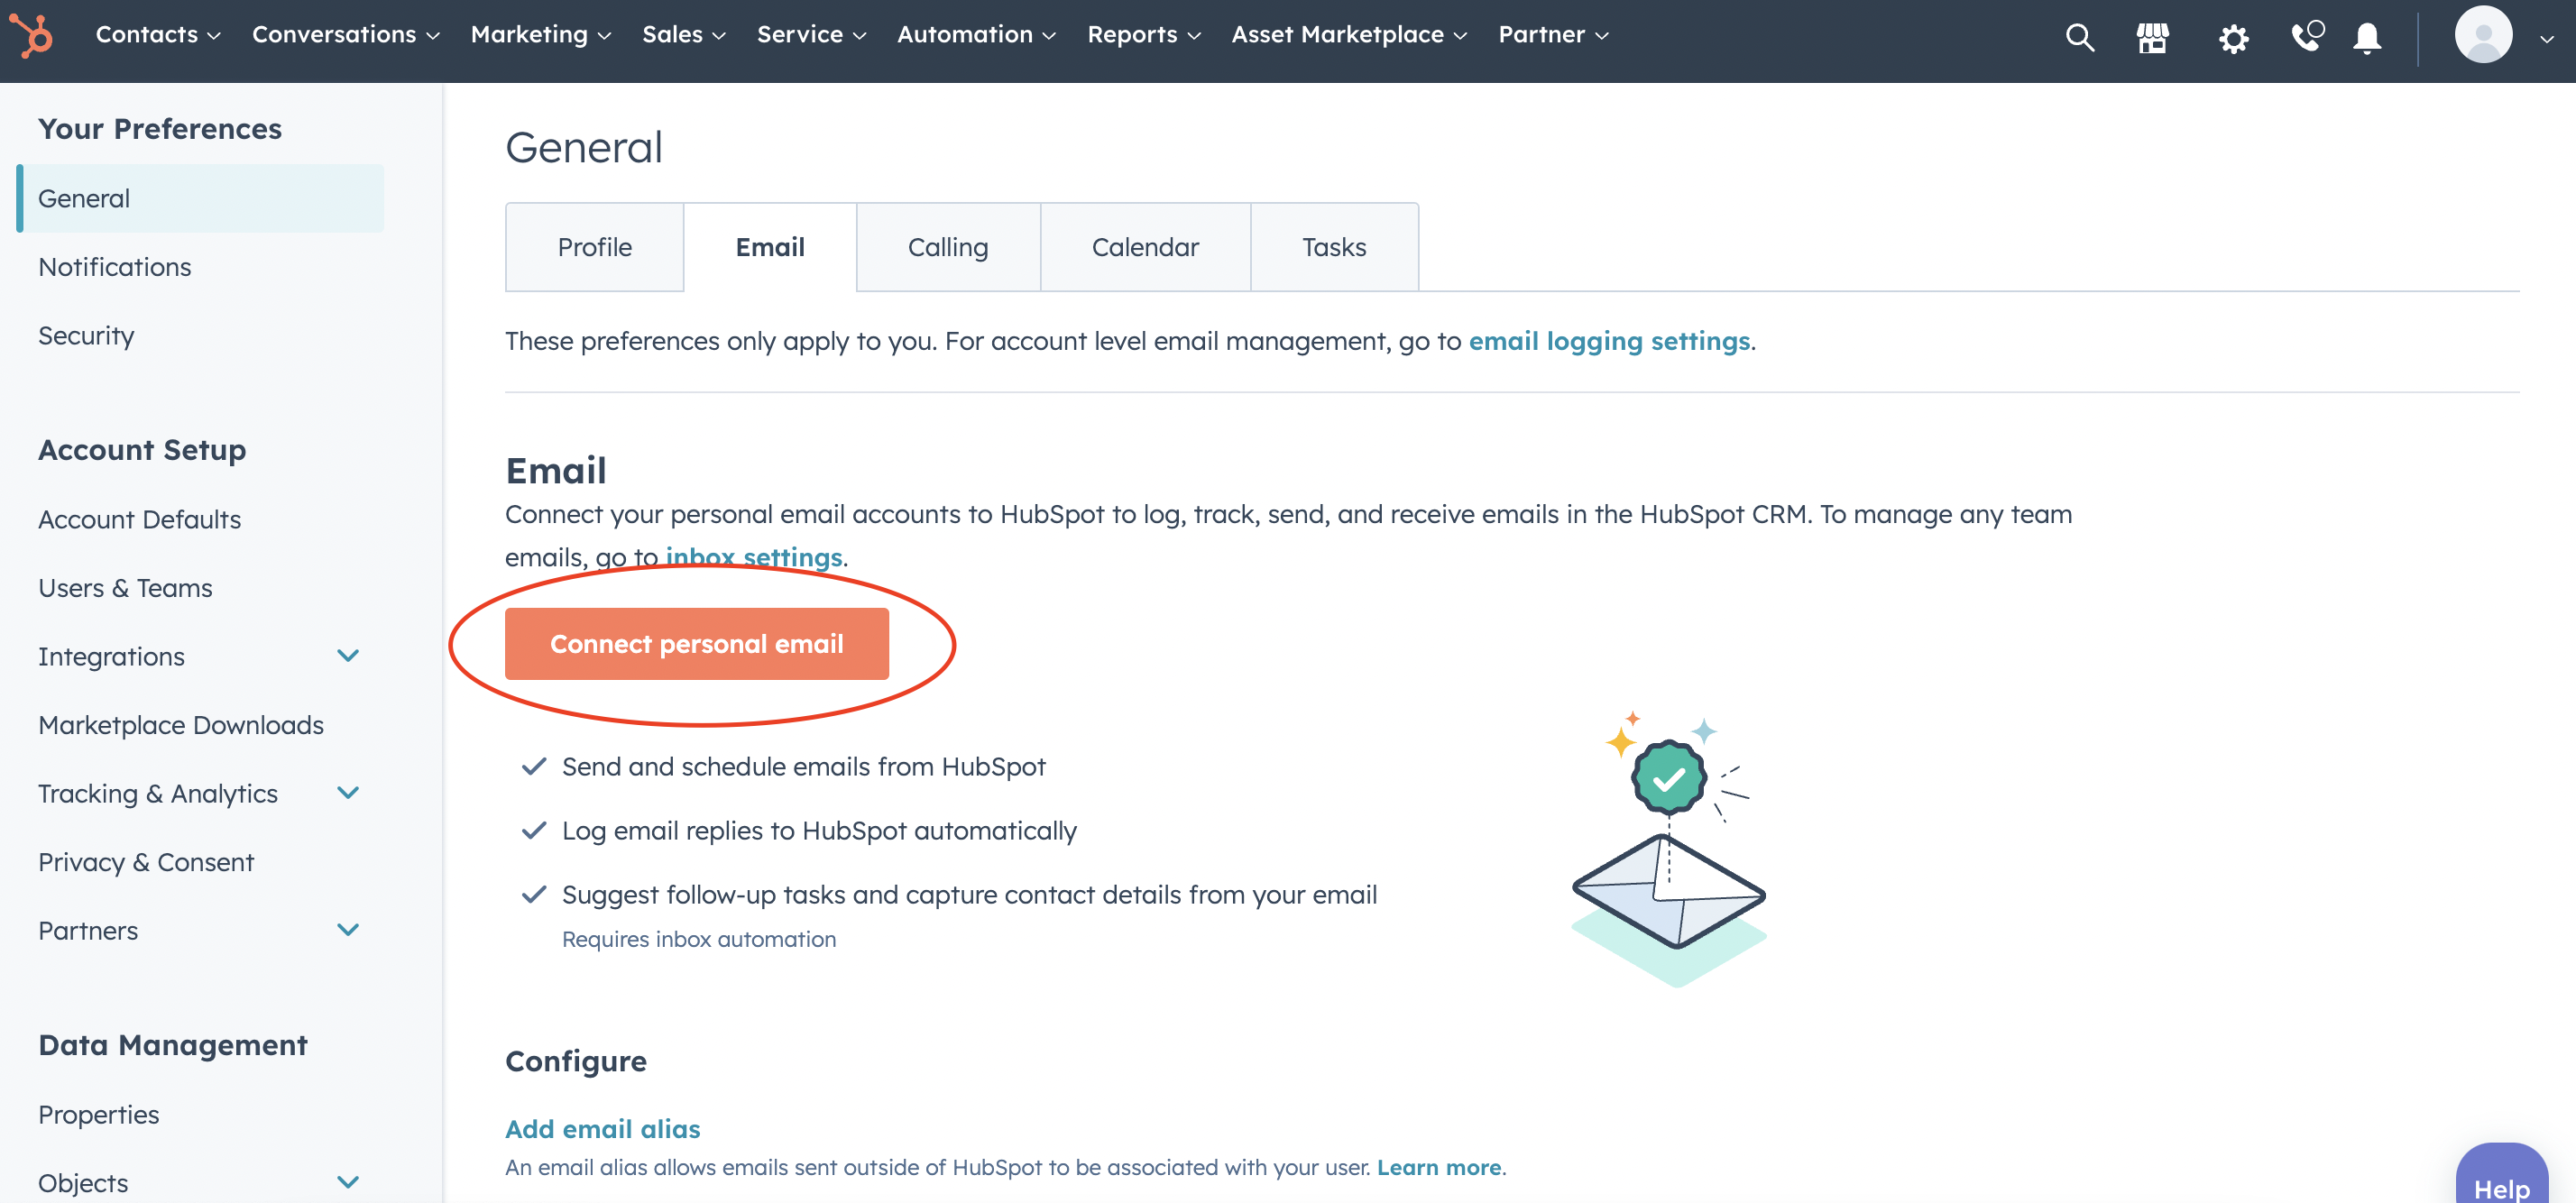This screenshot has width=2576, height=1203.
Task: Open the Sales dropdown menu
Action: point(684,35)
